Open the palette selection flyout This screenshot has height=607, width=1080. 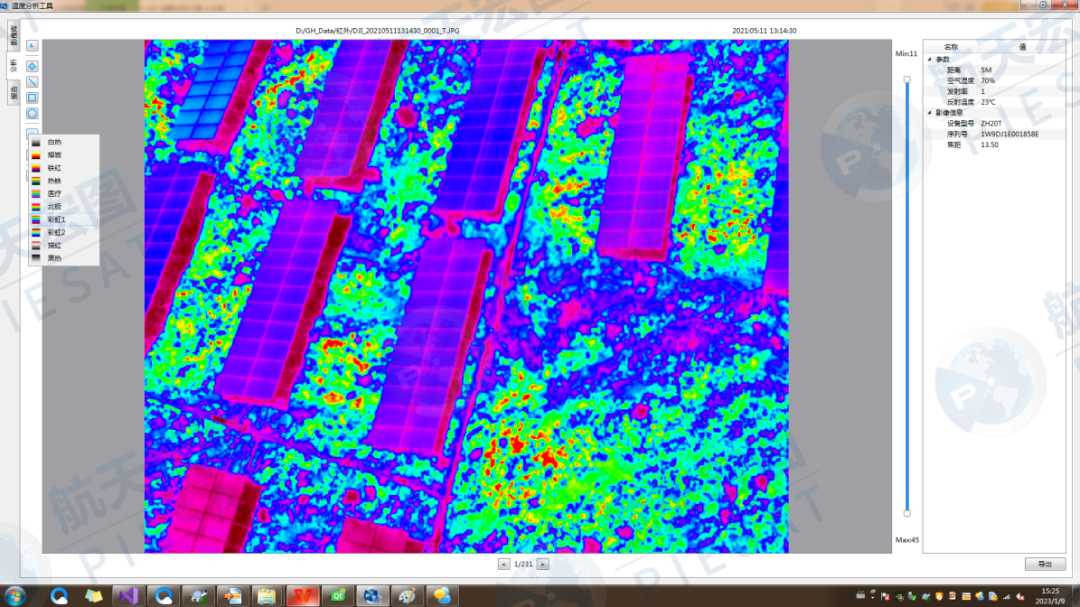click(33, 132)
